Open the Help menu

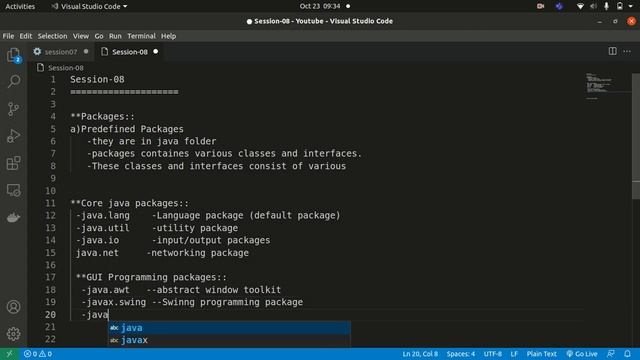(168, 36)
